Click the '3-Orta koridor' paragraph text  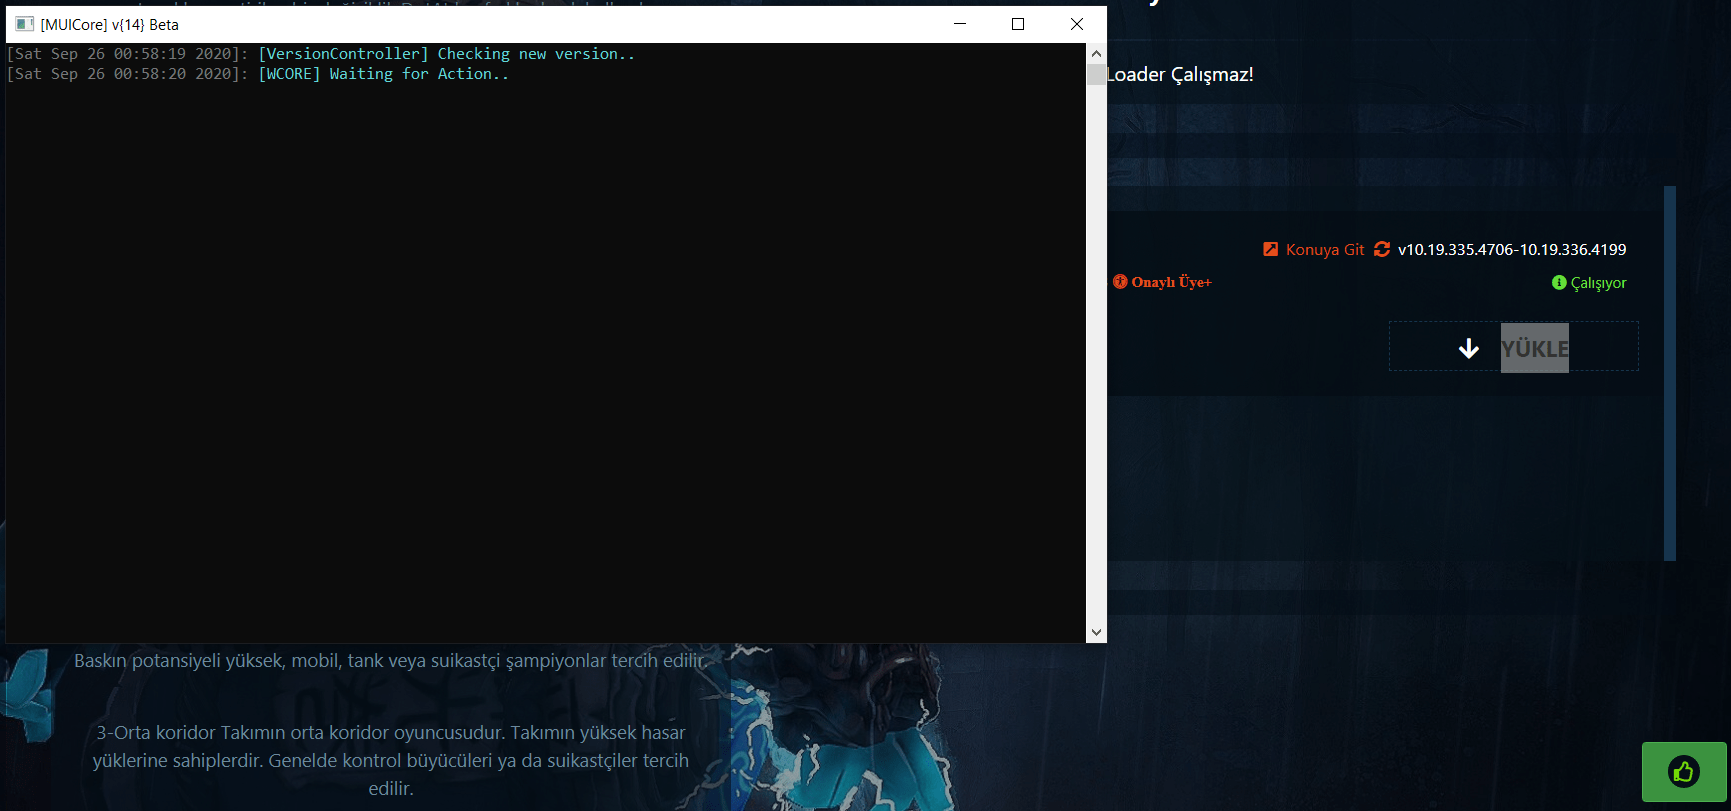pos(391,760)
